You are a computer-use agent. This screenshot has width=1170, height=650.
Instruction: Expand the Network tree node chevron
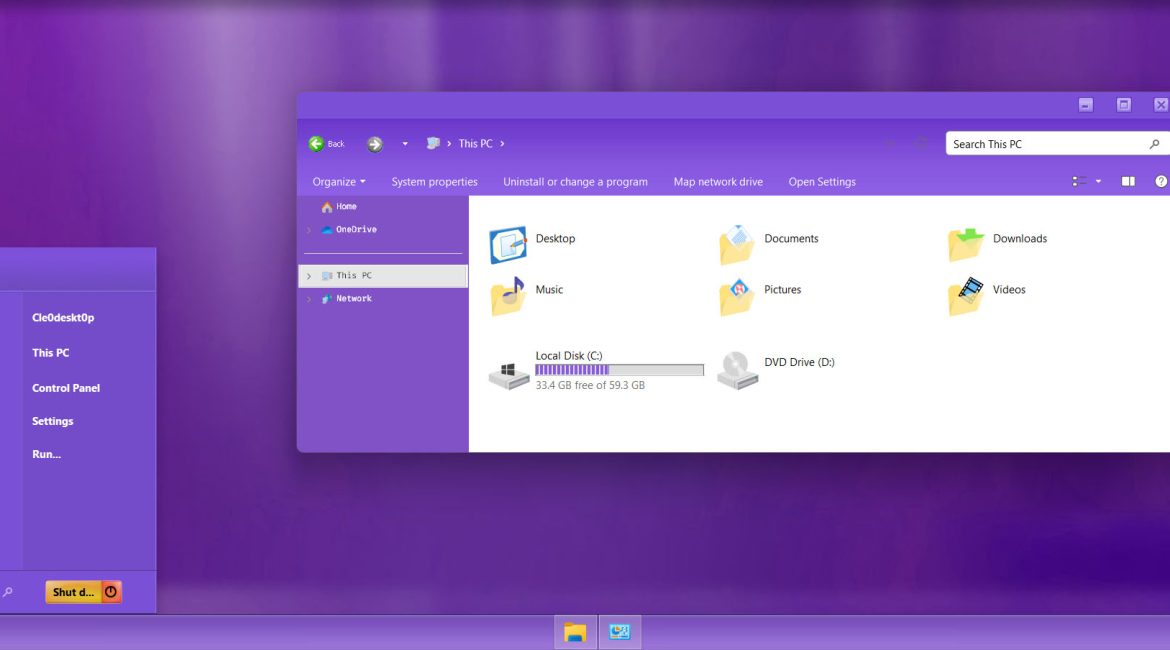[309, 299]
